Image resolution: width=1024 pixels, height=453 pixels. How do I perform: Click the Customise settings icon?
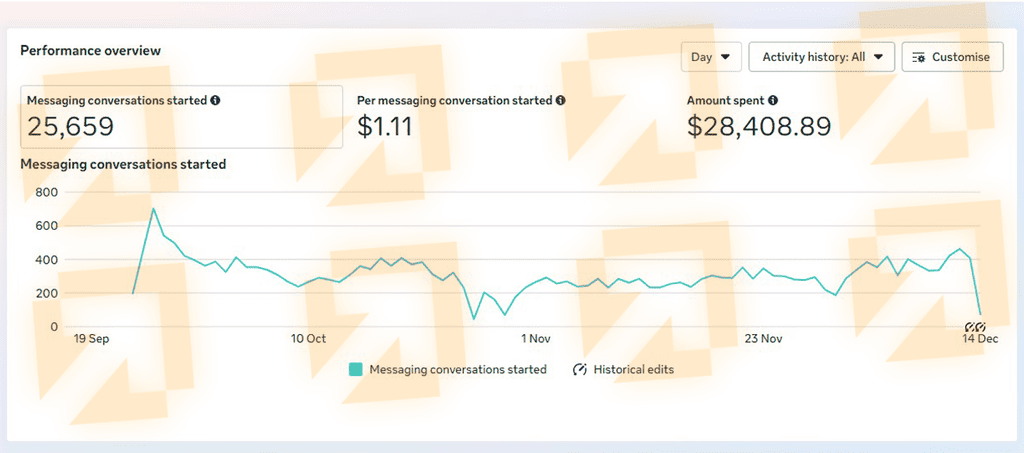click(919, 57)
